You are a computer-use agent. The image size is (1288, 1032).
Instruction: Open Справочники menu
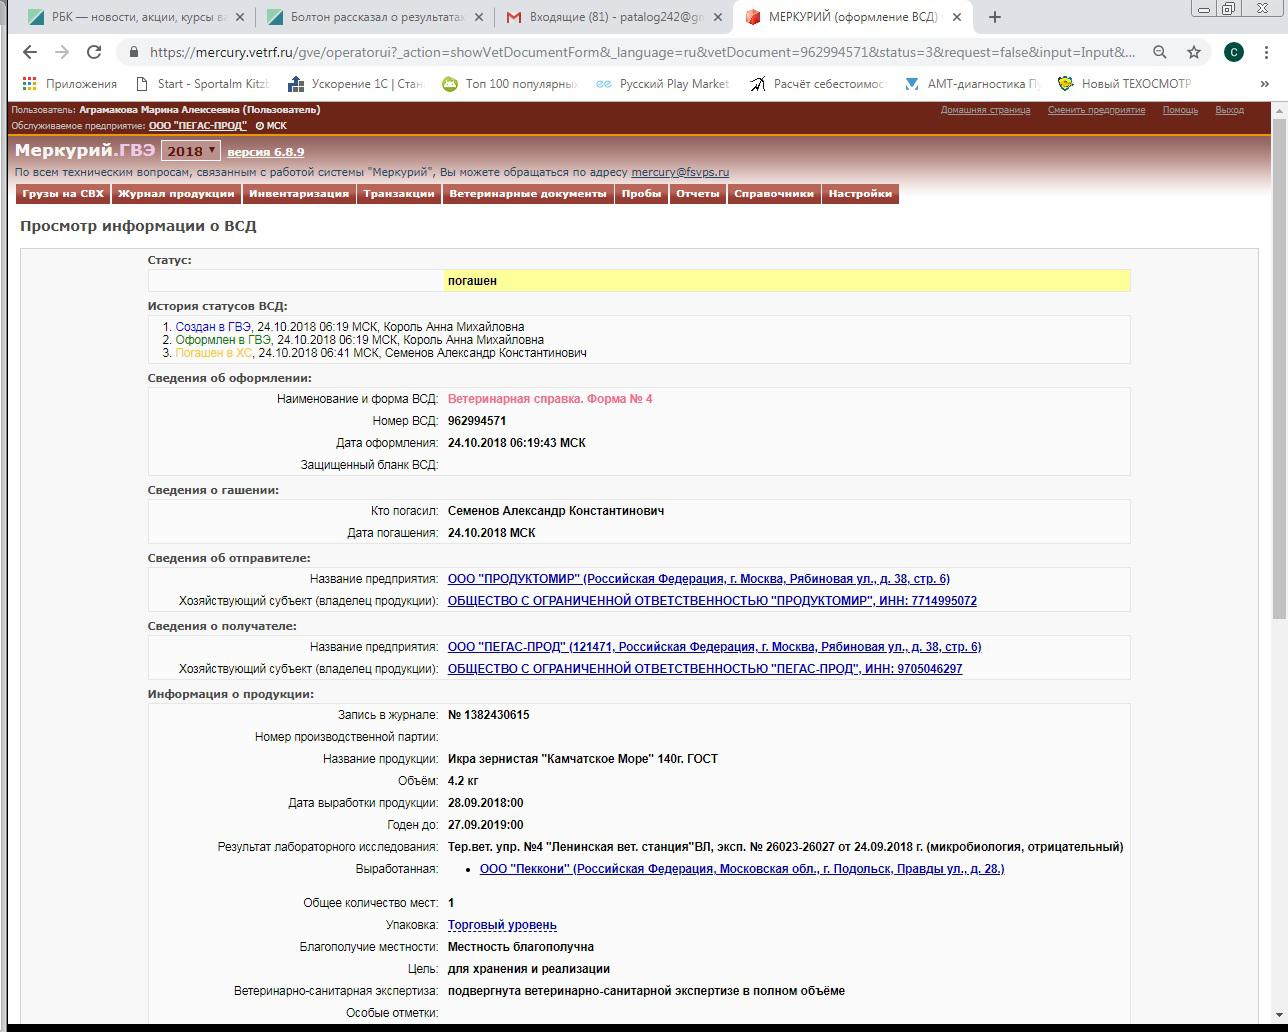point(774,194)
